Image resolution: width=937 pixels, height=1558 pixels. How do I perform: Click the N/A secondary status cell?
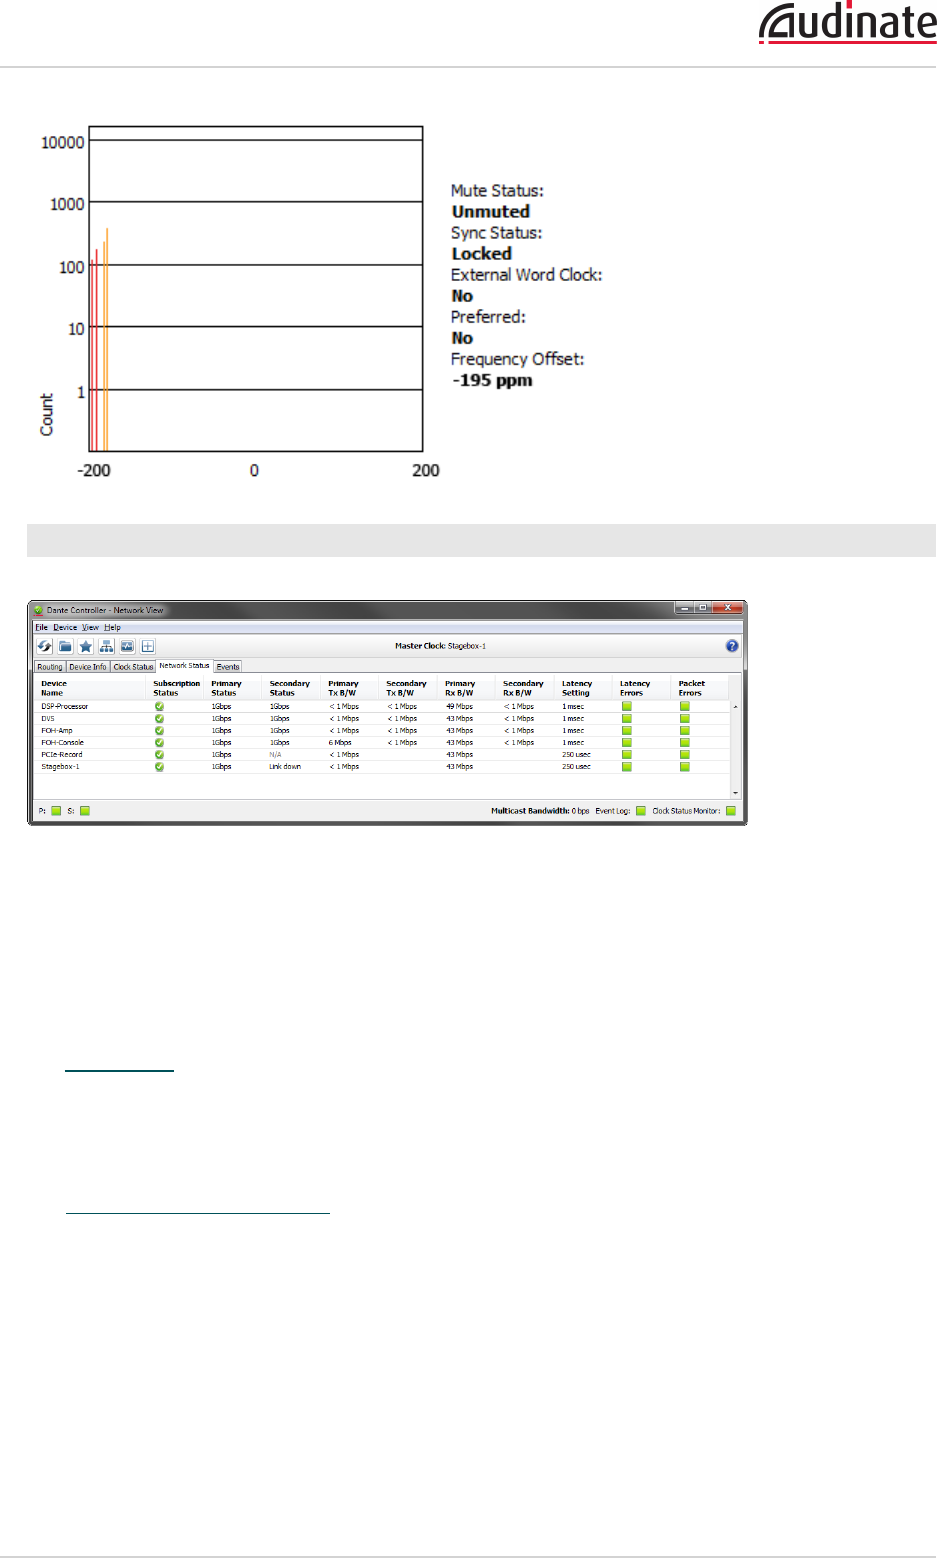coord(275,755)
